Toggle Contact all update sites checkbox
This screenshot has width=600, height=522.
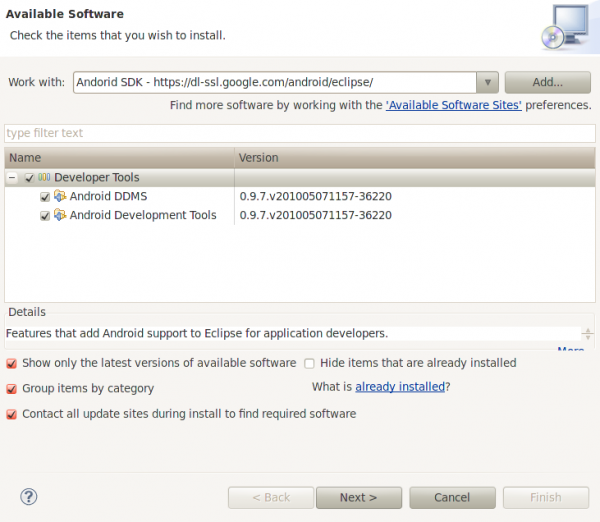11,414
